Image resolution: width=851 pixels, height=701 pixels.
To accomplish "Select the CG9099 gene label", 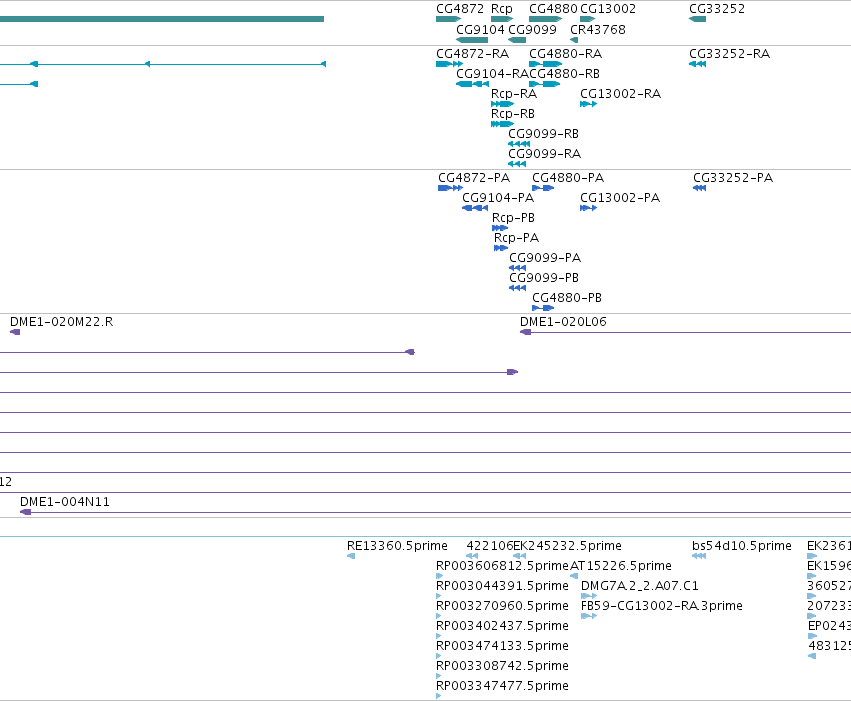I will 532,29.
